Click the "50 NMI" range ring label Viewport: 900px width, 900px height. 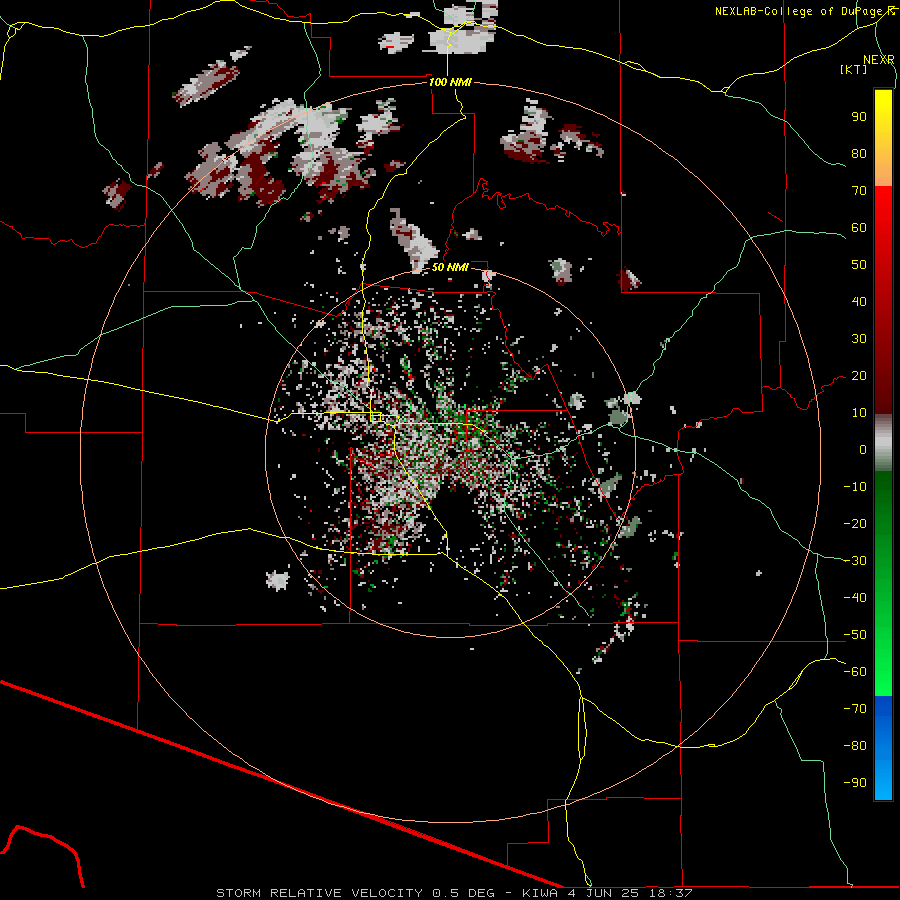tap(450, 267)
